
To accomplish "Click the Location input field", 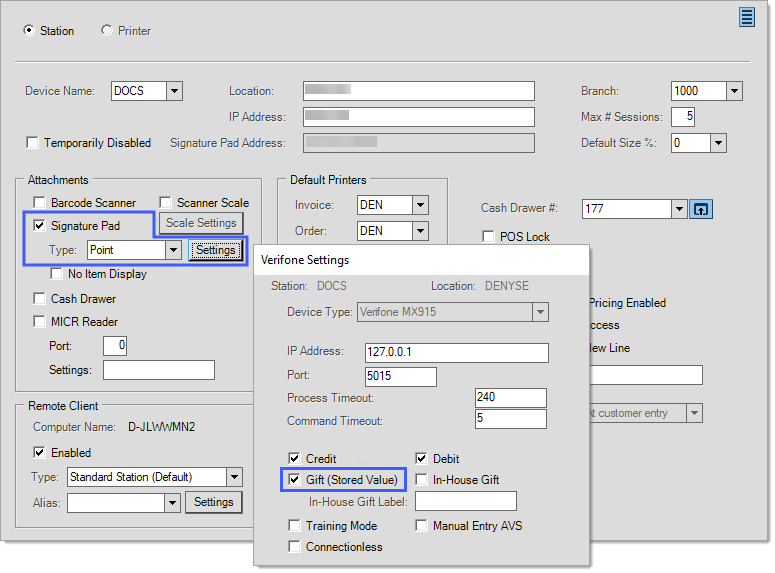I will coord(419,91).
